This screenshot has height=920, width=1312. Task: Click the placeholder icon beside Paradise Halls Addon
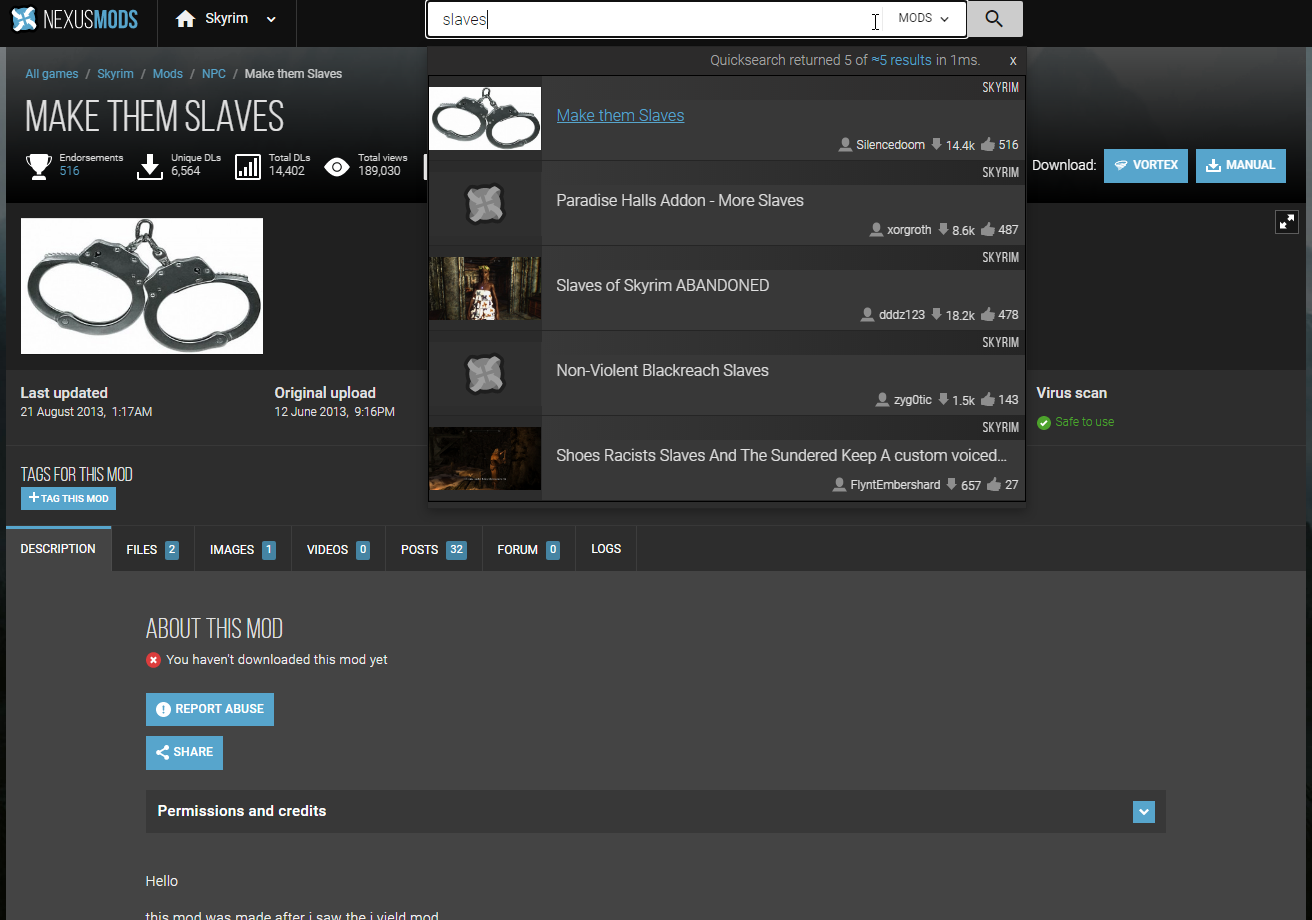[x=485, y=204]
